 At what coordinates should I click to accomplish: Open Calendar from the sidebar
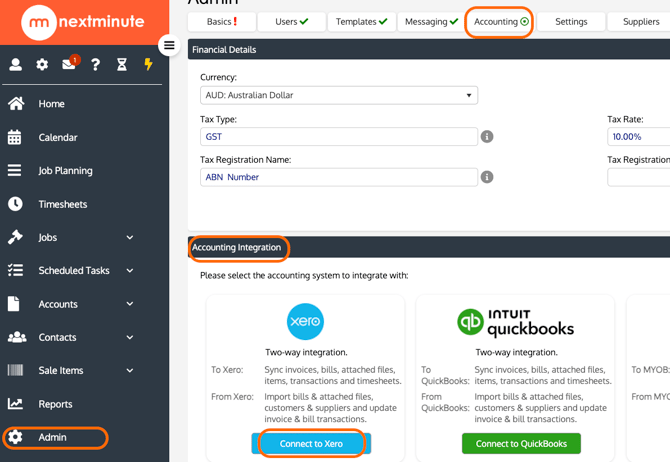pos(57,137)
